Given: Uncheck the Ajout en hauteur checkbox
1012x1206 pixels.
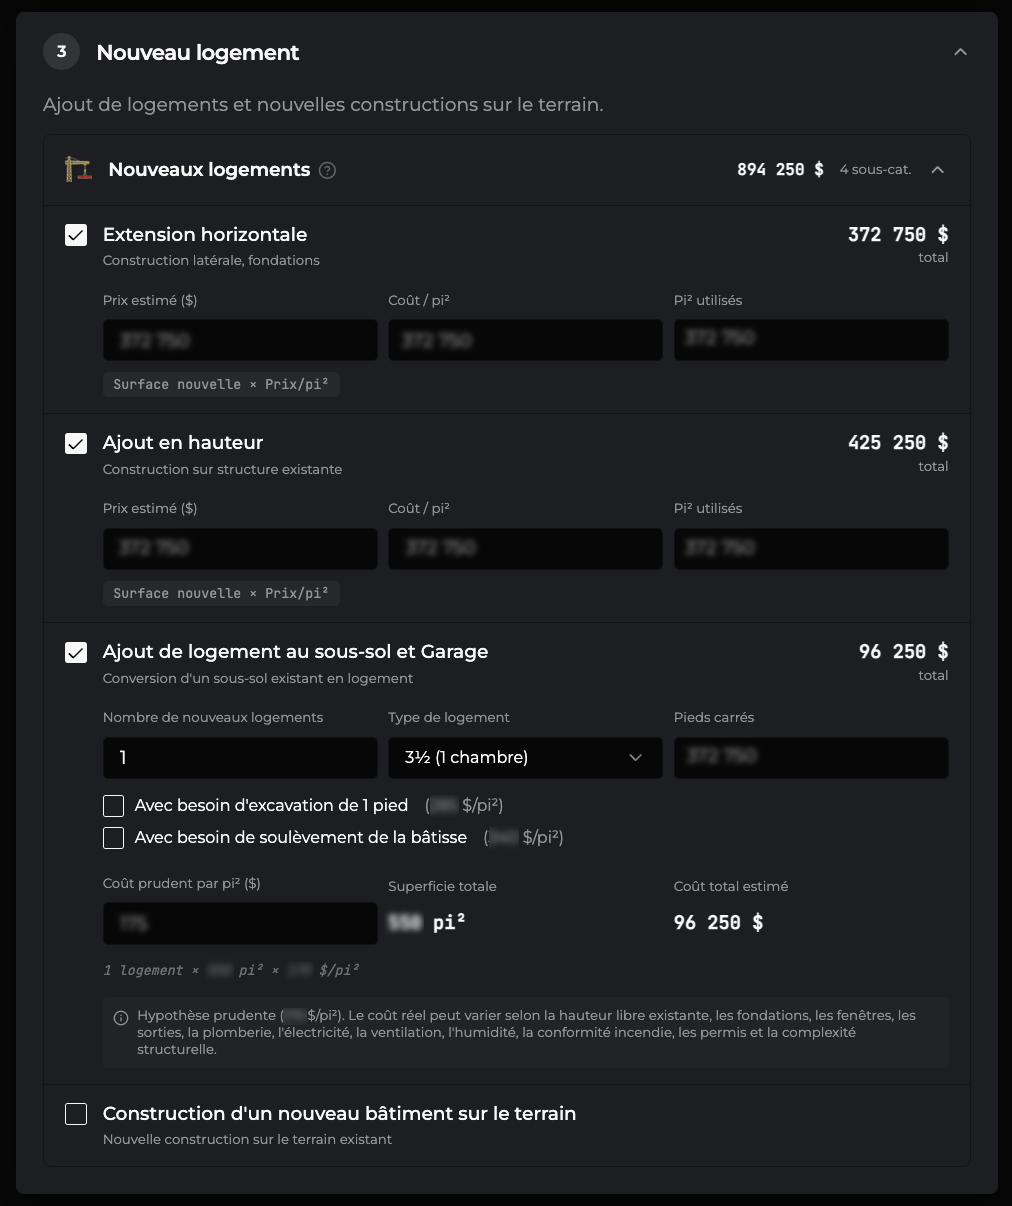Looking at the screenshot, I should point(76,443).
